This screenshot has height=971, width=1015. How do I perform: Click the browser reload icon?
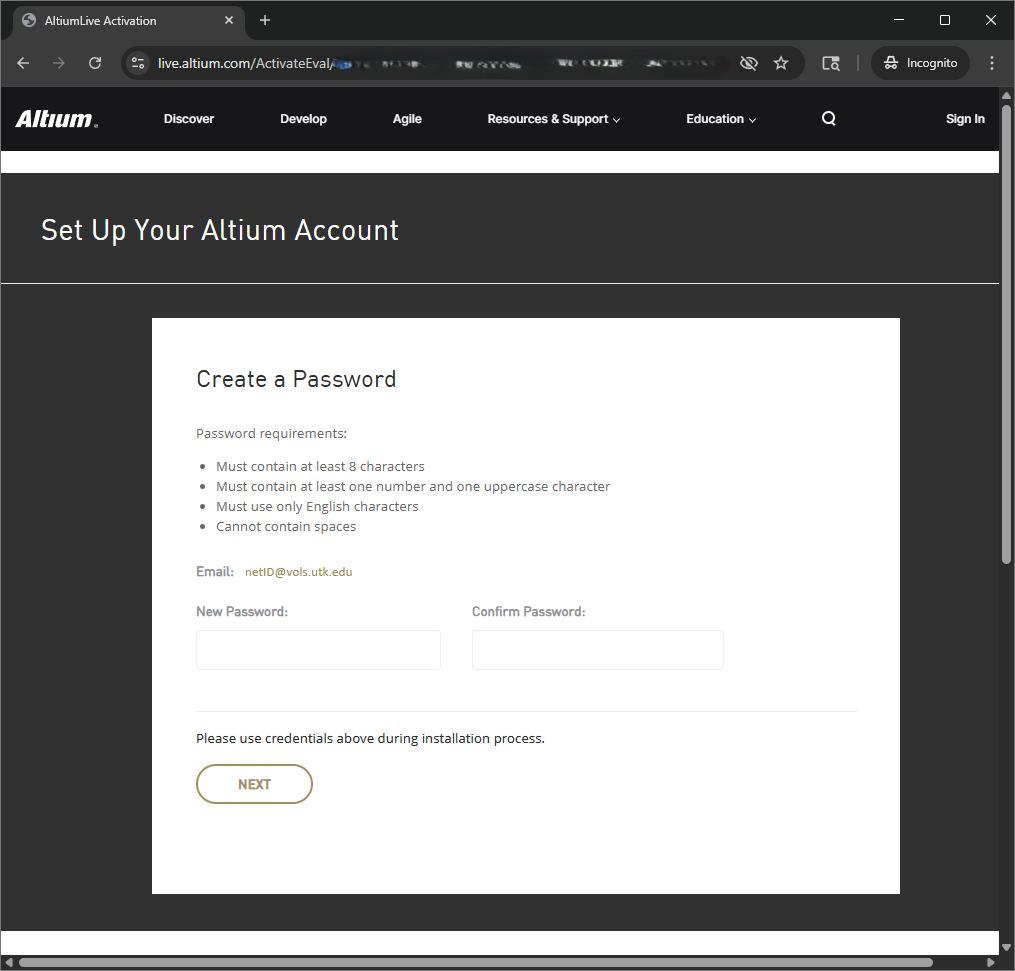point(95,63)
